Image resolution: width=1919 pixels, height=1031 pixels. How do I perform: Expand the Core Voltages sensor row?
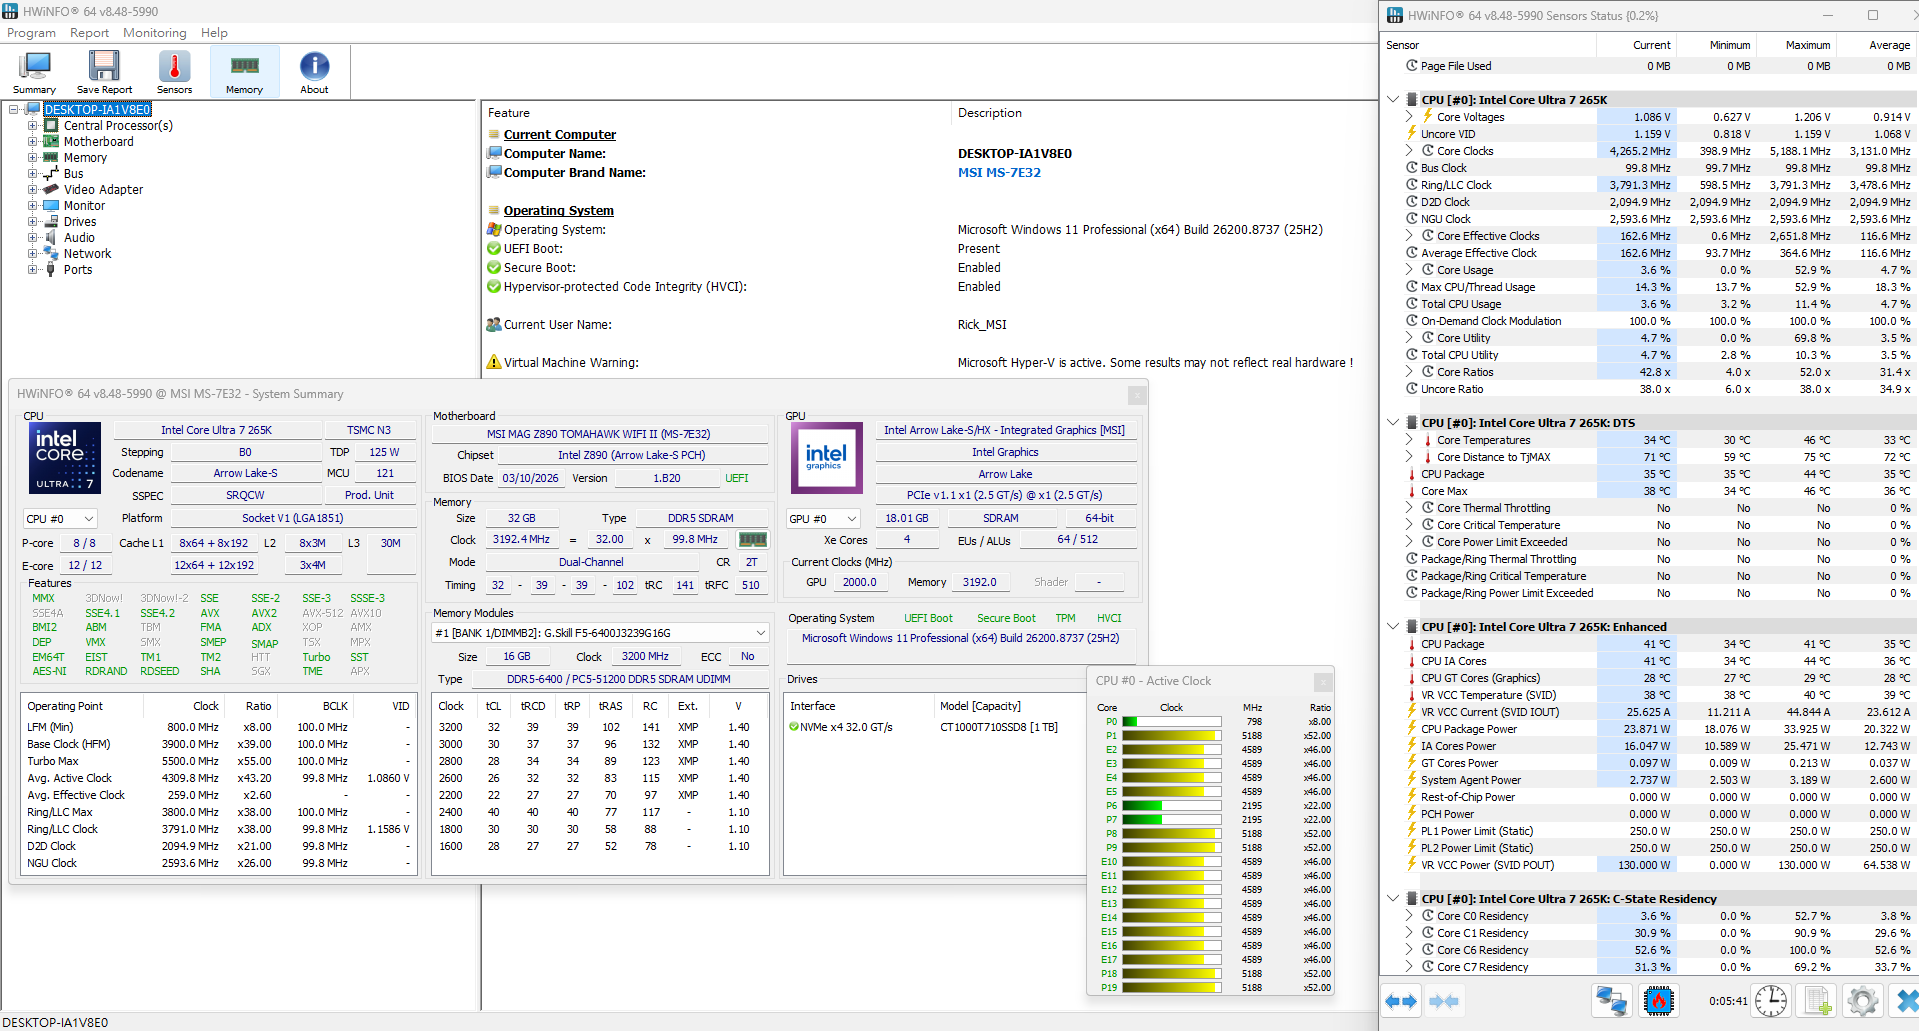(x=1409, y=117)
